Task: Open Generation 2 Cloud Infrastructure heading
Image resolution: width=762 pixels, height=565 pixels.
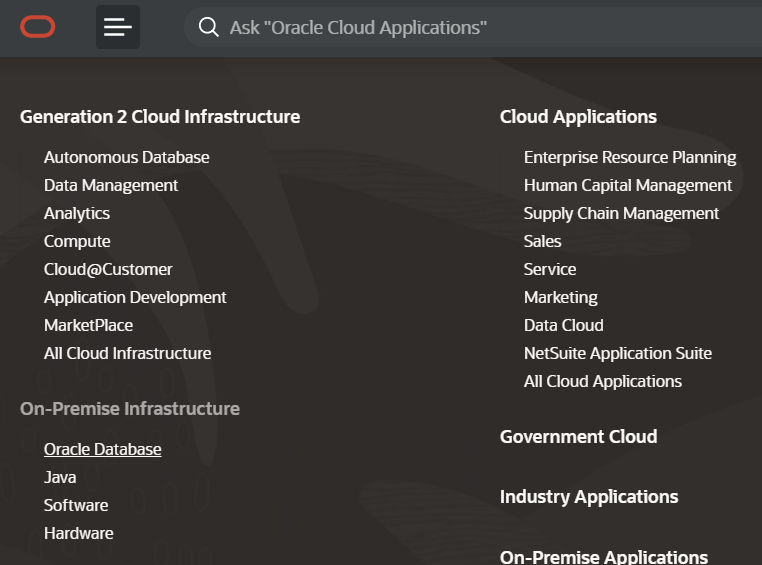Action: (x=160, y=117)
